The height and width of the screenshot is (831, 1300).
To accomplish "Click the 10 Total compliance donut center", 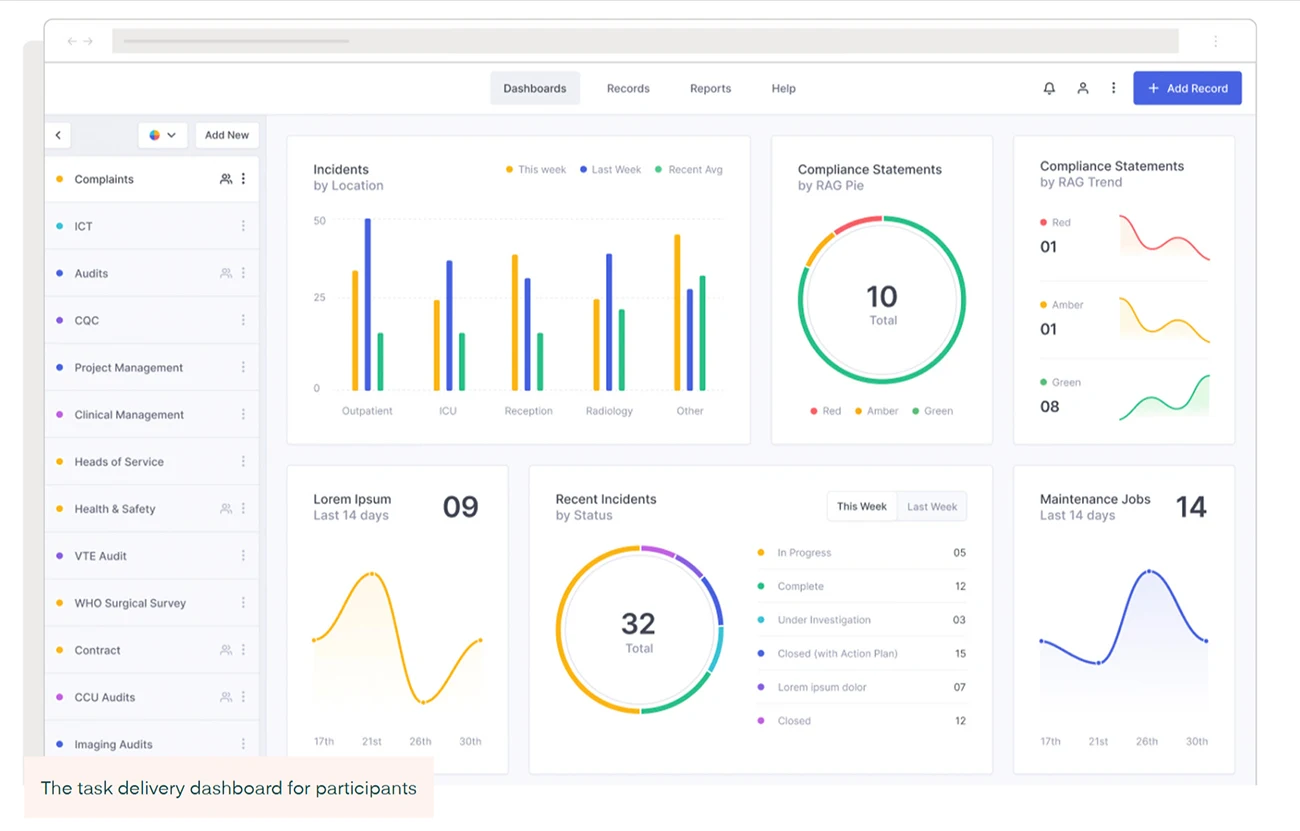I will pos(882,304).
